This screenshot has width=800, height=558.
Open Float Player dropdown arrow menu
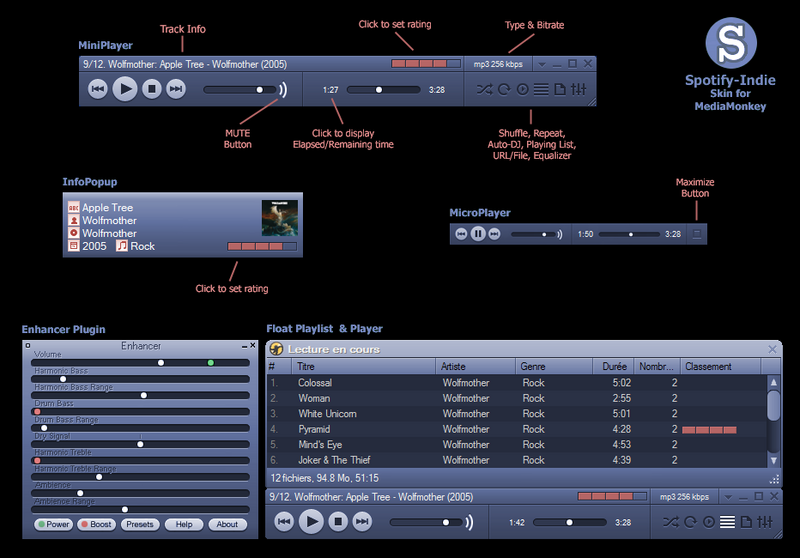728,497
